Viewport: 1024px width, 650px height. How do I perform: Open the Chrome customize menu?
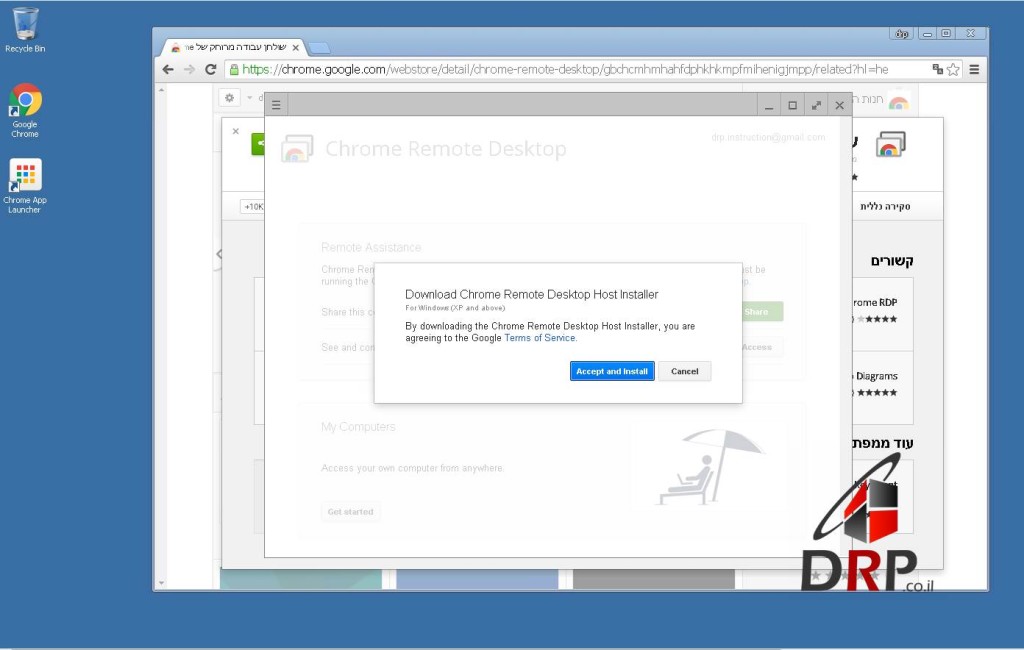pos(974,69)
